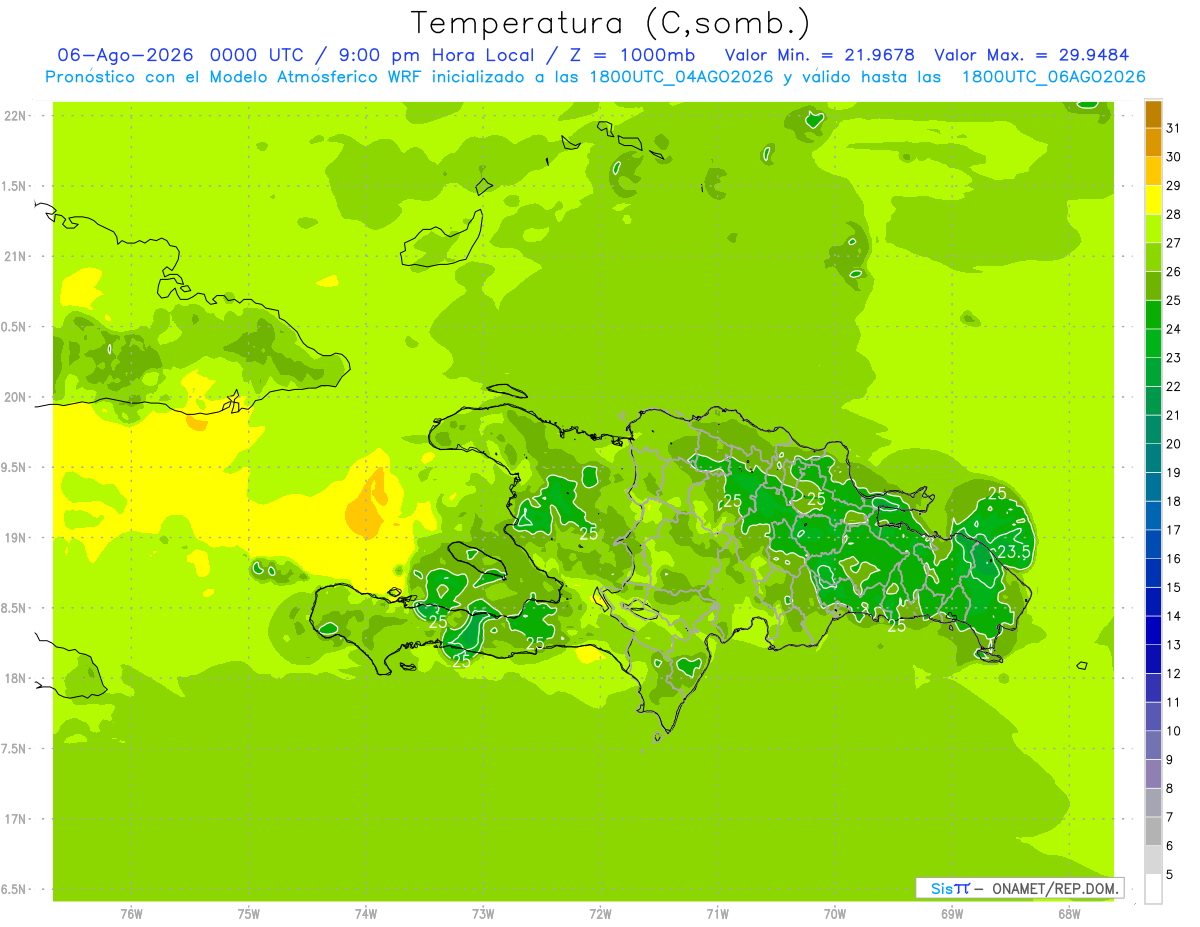This screenshot has height=927, width=1200.
Task: Click the legend color band between 28 and 29
Action: pos(1153,200)
